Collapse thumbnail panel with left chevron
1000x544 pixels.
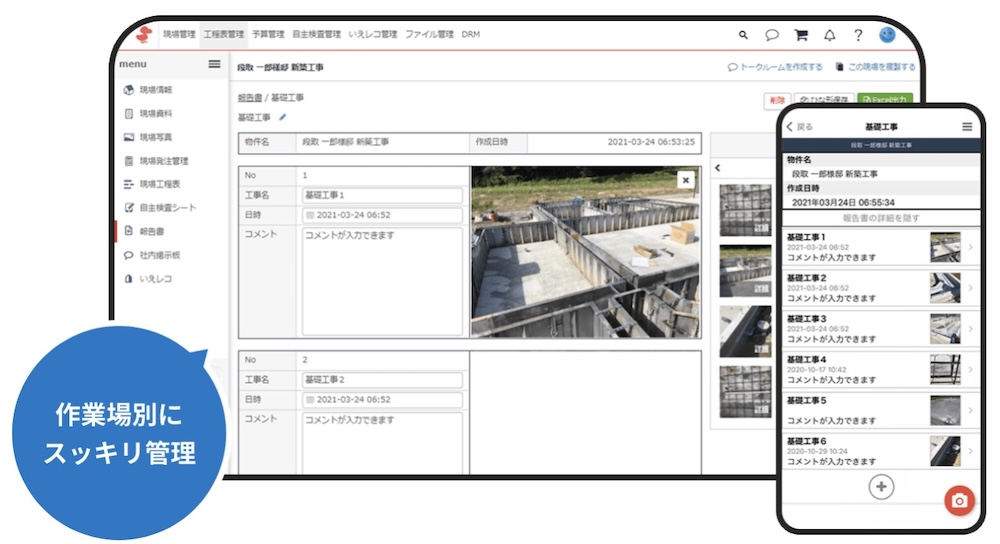tap(717, 168)
